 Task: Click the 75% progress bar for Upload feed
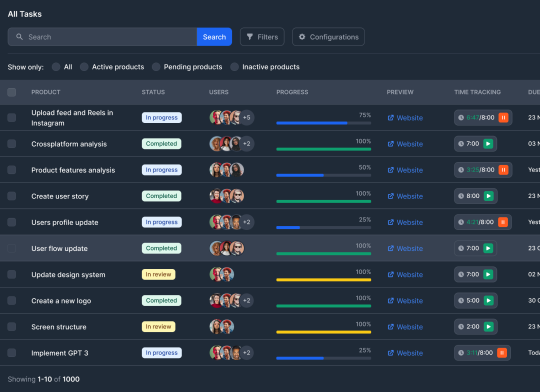click(324, 123)
